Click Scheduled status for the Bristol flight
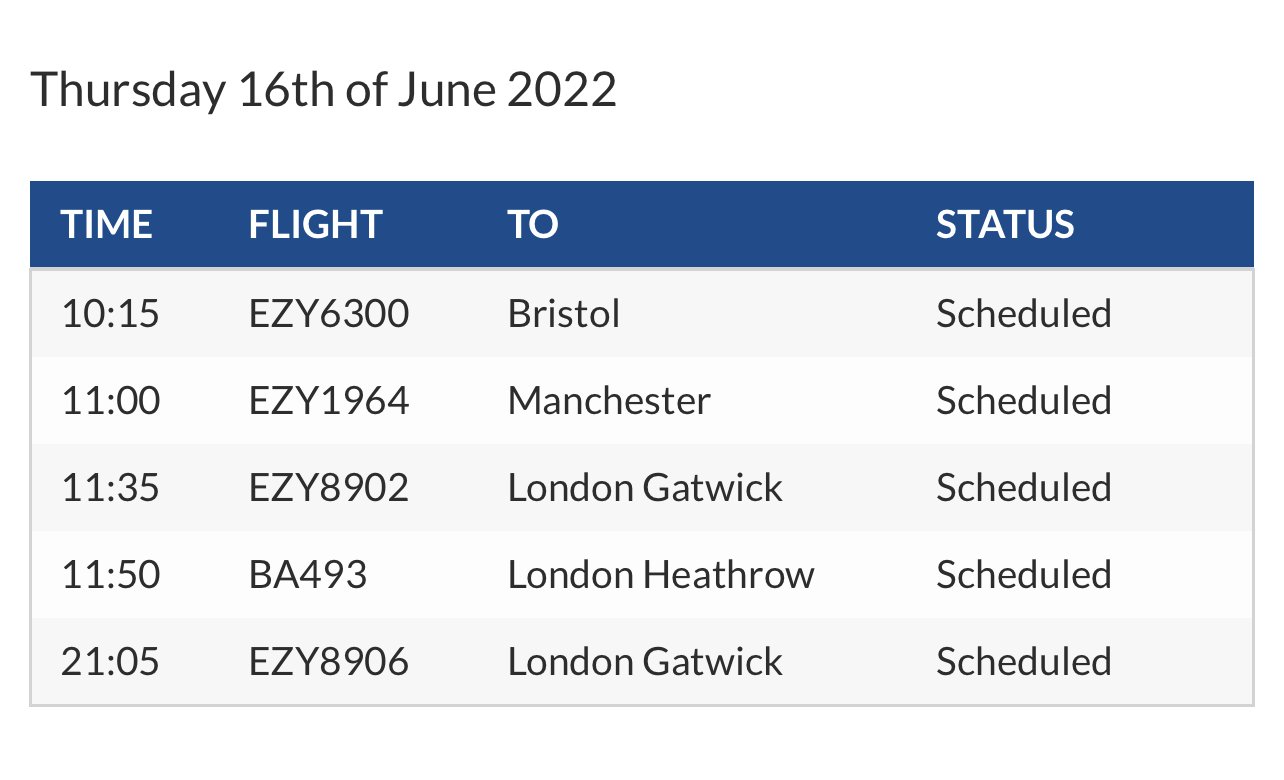 click(1024, 314)
